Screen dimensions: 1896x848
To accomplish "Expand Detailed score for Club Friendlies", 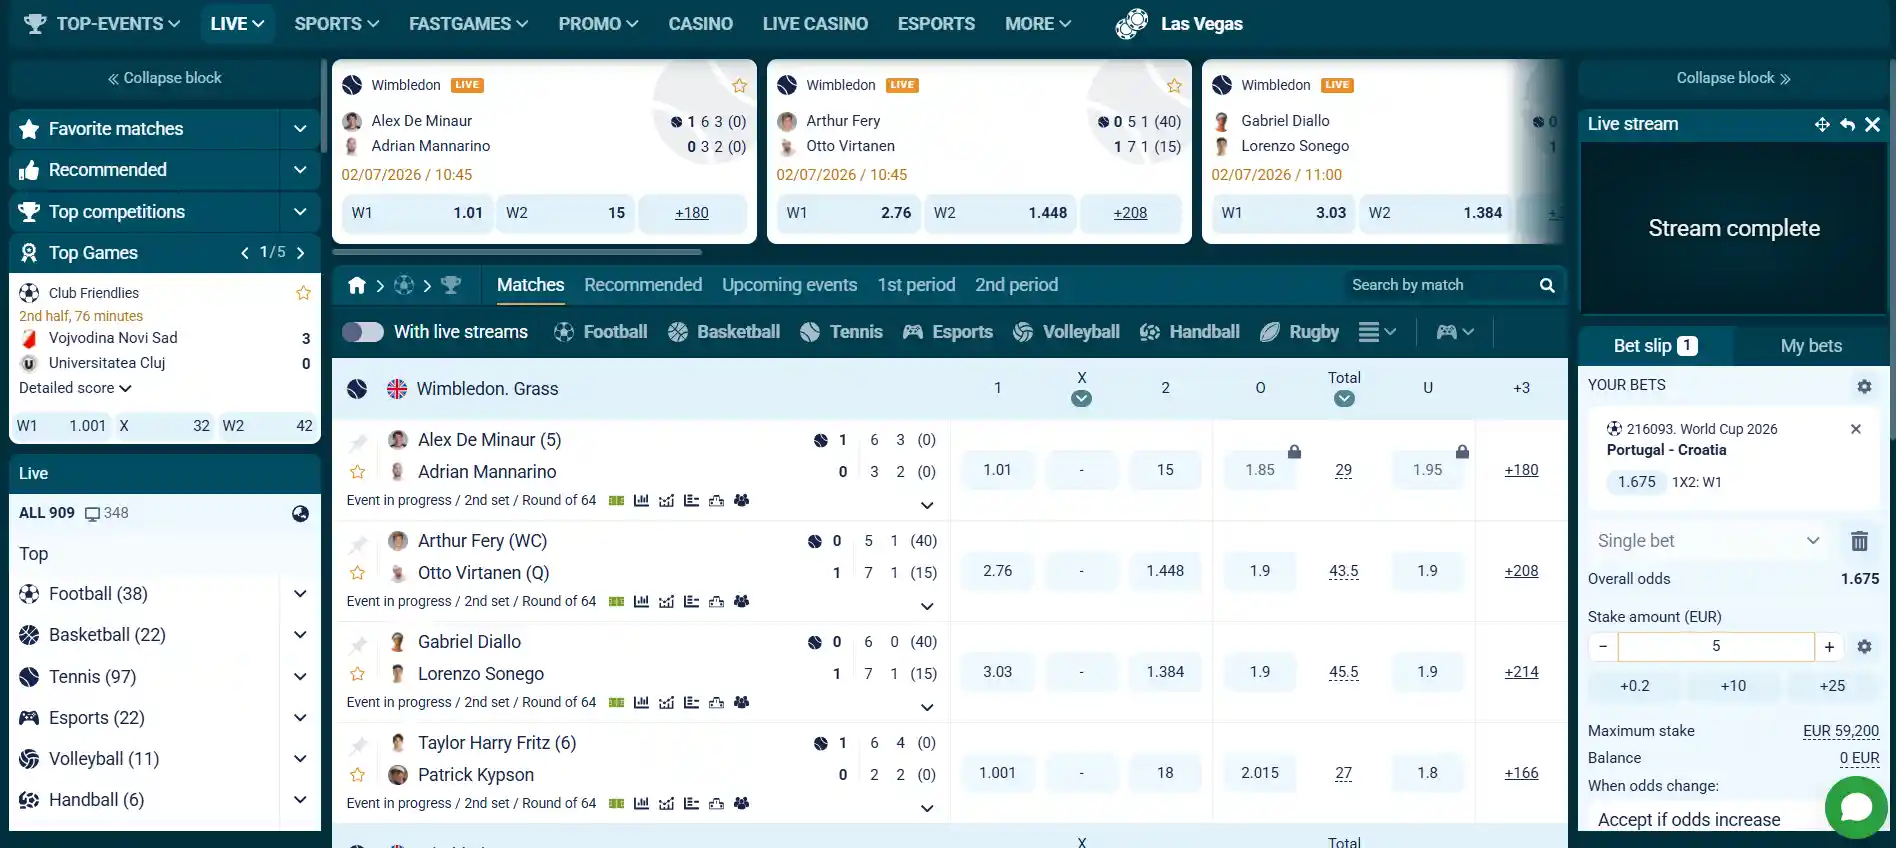I will (x=75, y=388).
